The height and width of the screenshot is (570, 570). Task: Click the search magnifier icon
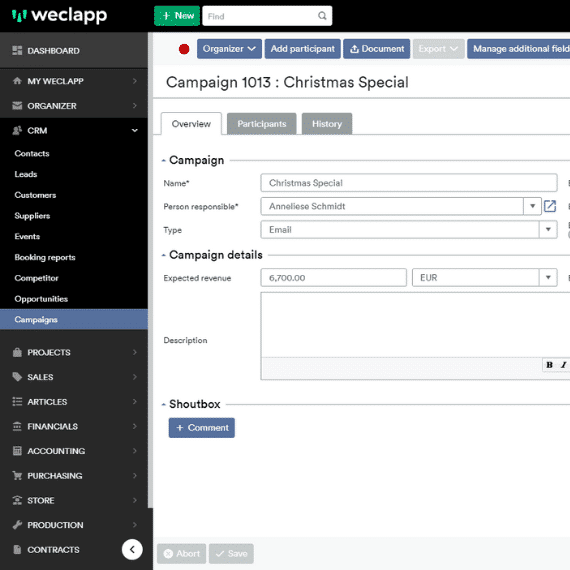[322, 16]
